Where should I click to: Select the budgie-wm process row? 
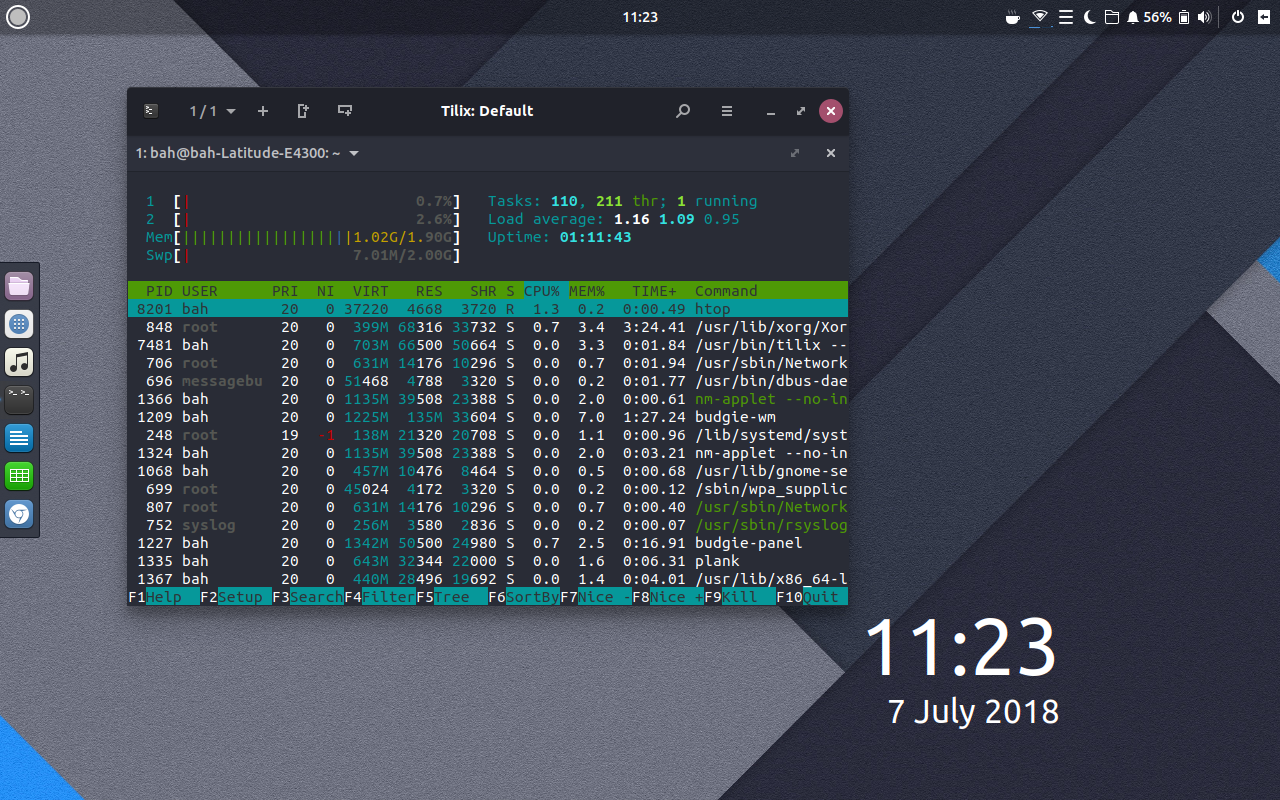(488, 417)
